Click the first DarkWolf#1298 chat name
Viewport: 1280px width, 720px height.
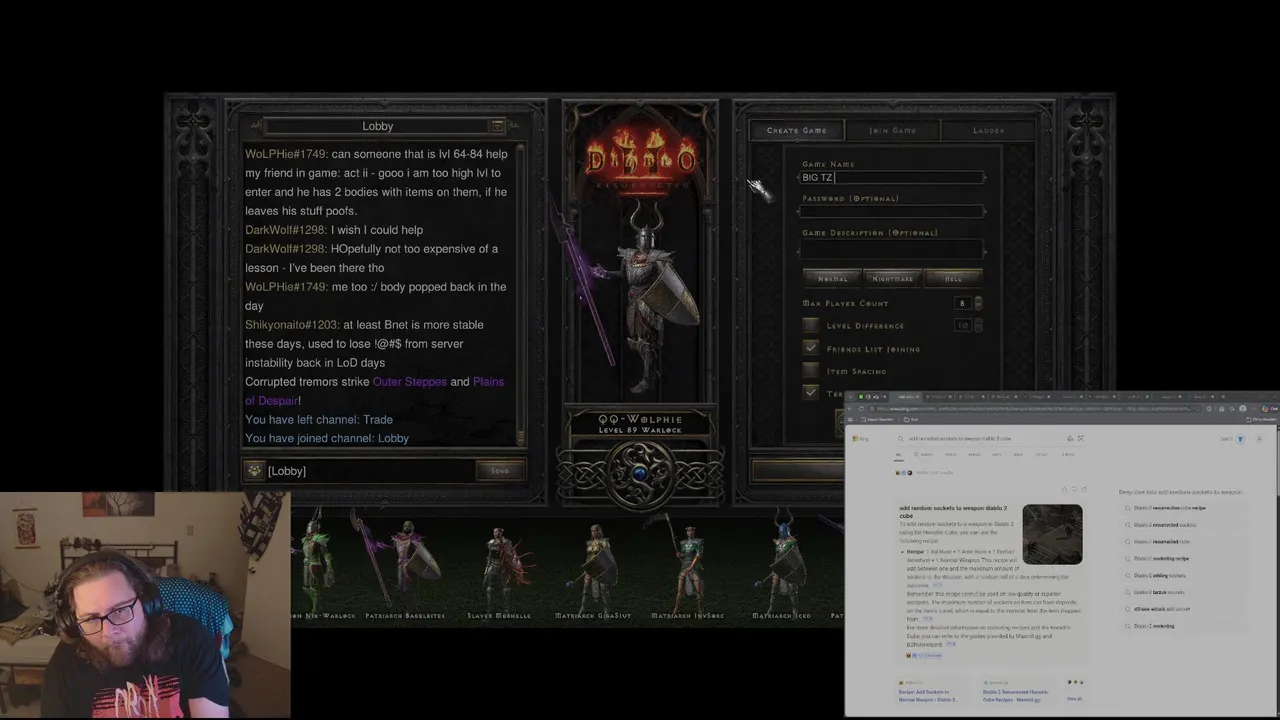(285, 230)
